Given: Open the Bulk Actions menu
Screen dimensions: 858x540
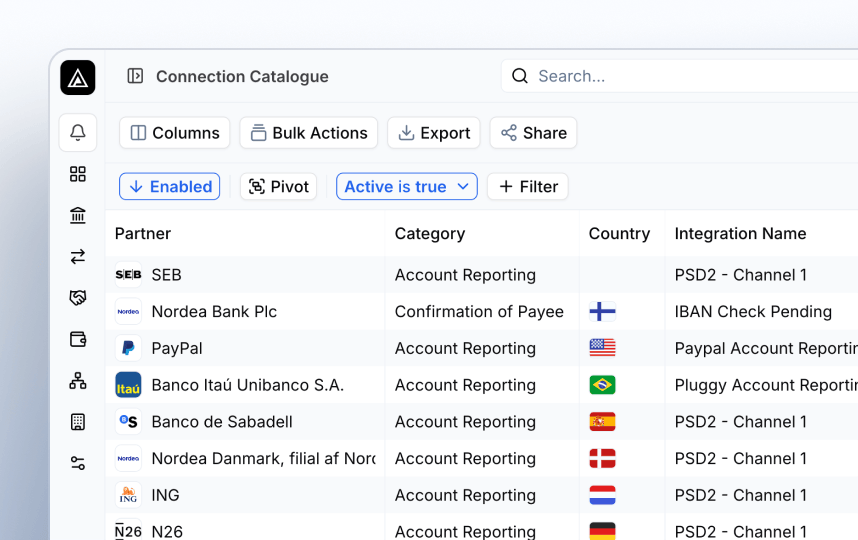Looking at the screenshot, I should (309, 133).
